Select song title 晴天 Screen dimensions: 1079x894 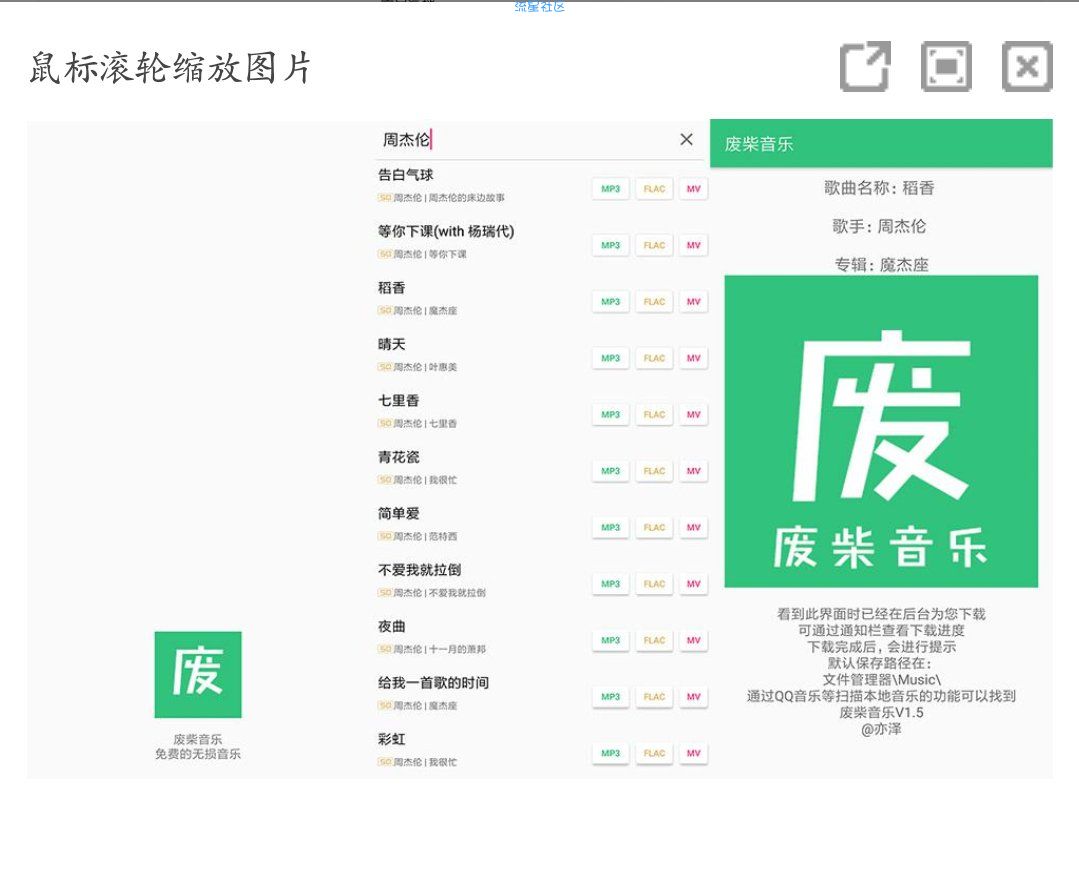tap(392, 344)
